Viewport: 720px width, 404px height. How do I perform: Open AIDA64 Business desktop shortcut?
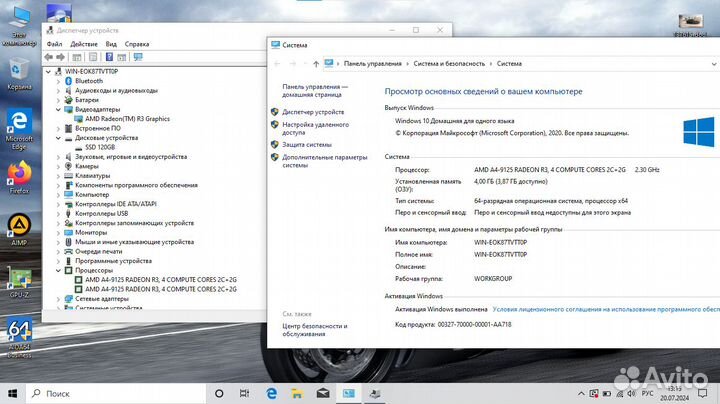click(19, 337)
